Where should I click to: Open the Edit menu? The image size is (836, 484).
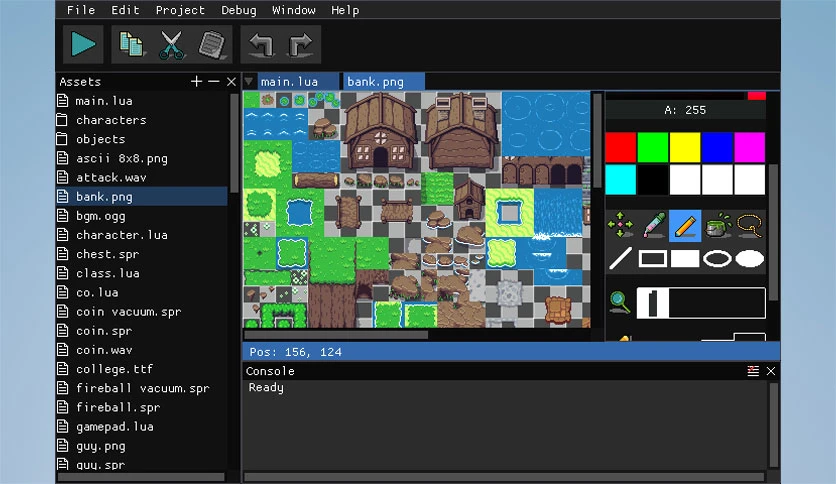(x=125, y=10)
